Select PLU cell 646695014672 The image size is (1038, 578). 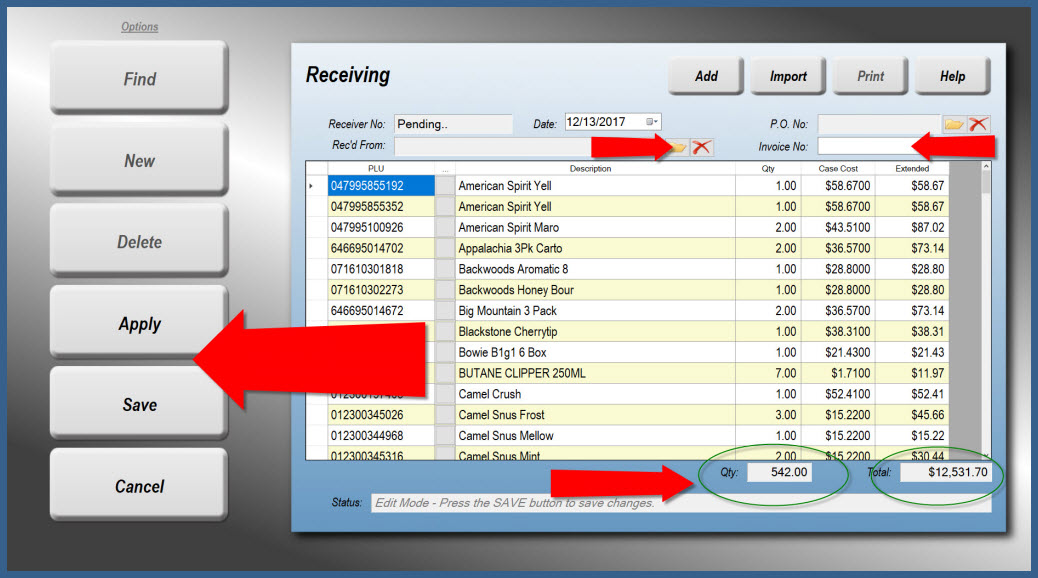[381, 311]
